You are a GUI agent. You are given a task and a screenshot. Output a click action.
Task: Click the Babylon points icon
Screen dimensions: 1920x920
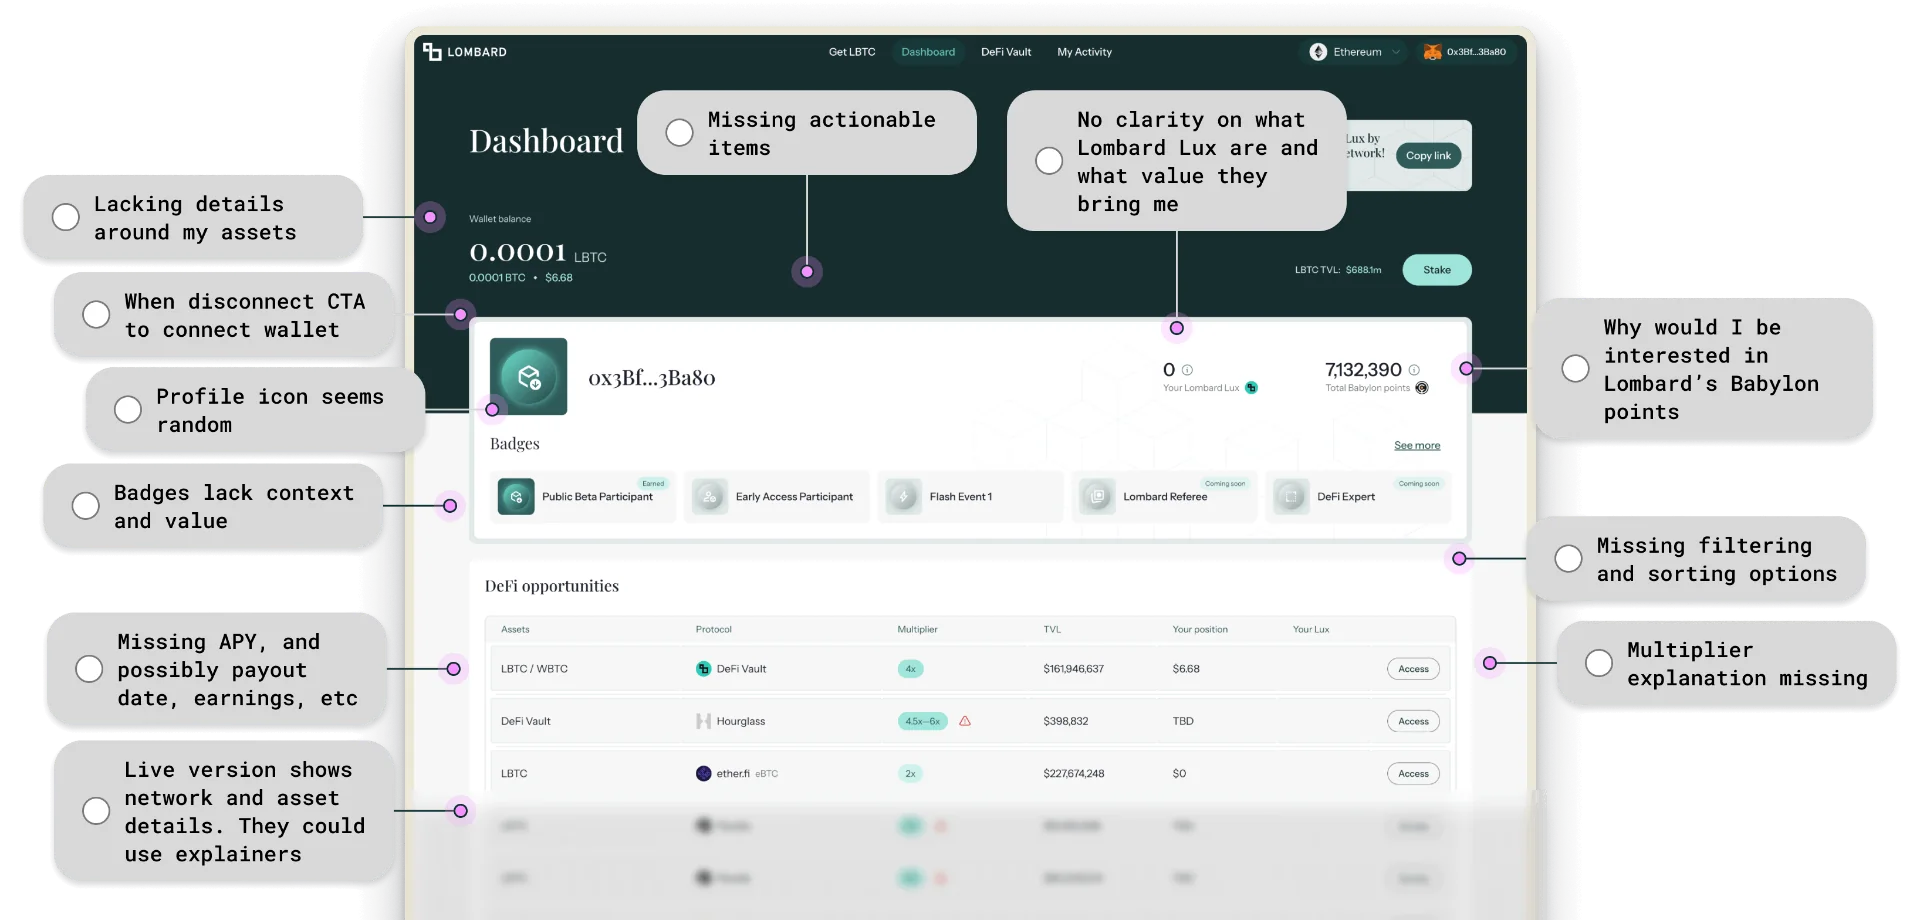1422,388
